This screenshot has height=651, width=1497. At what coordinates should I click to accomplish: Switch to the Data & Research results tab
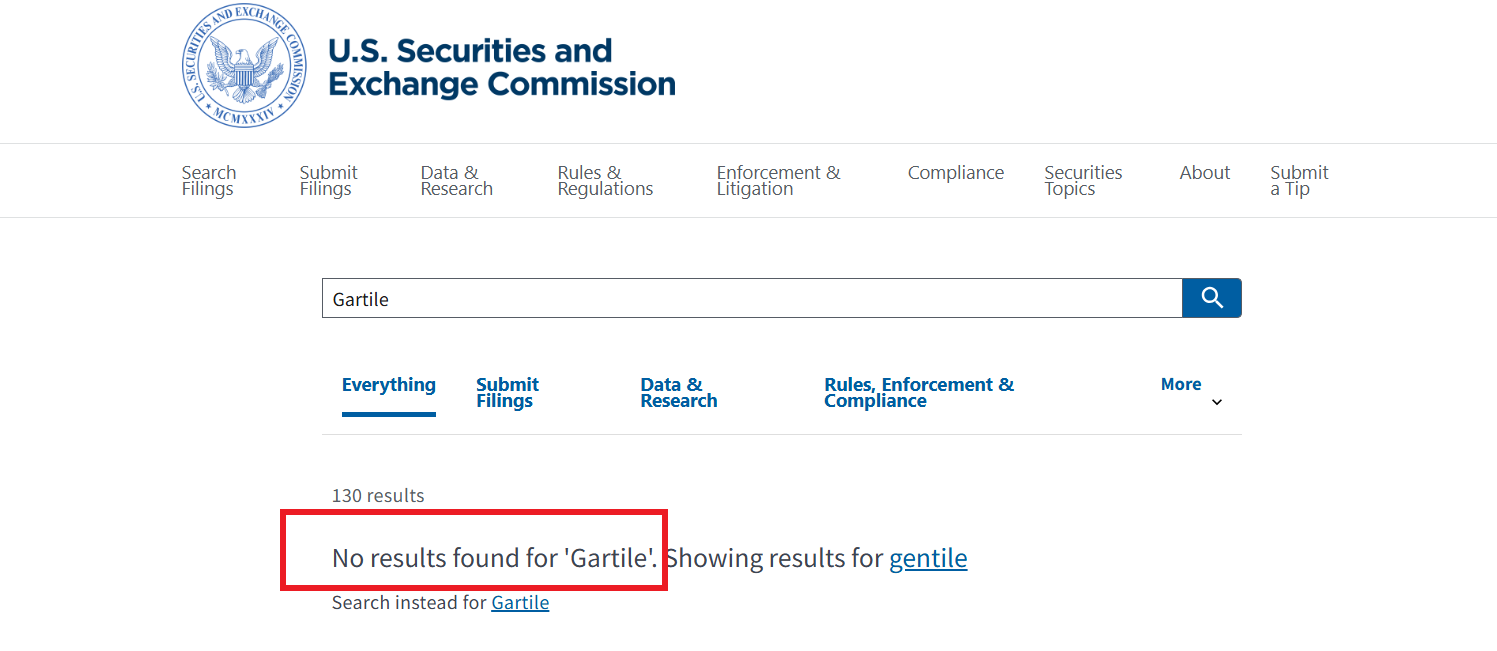tap(679, 393)
